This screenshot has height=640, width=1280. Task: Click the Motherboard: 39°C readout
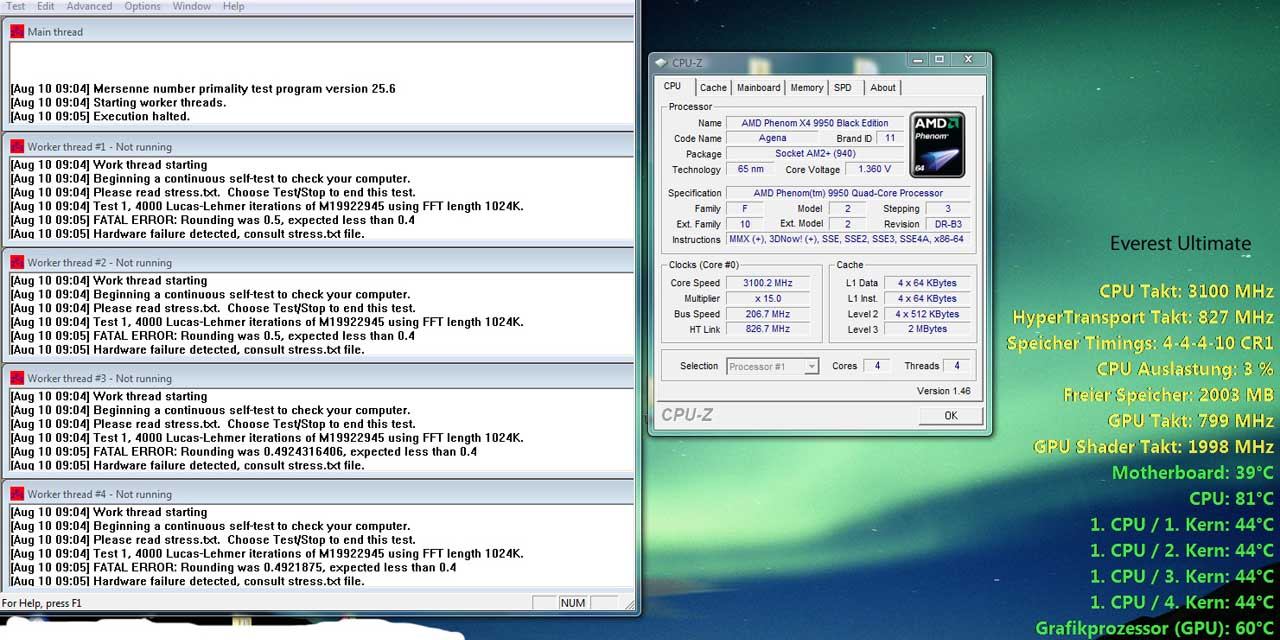[1193, 472]
